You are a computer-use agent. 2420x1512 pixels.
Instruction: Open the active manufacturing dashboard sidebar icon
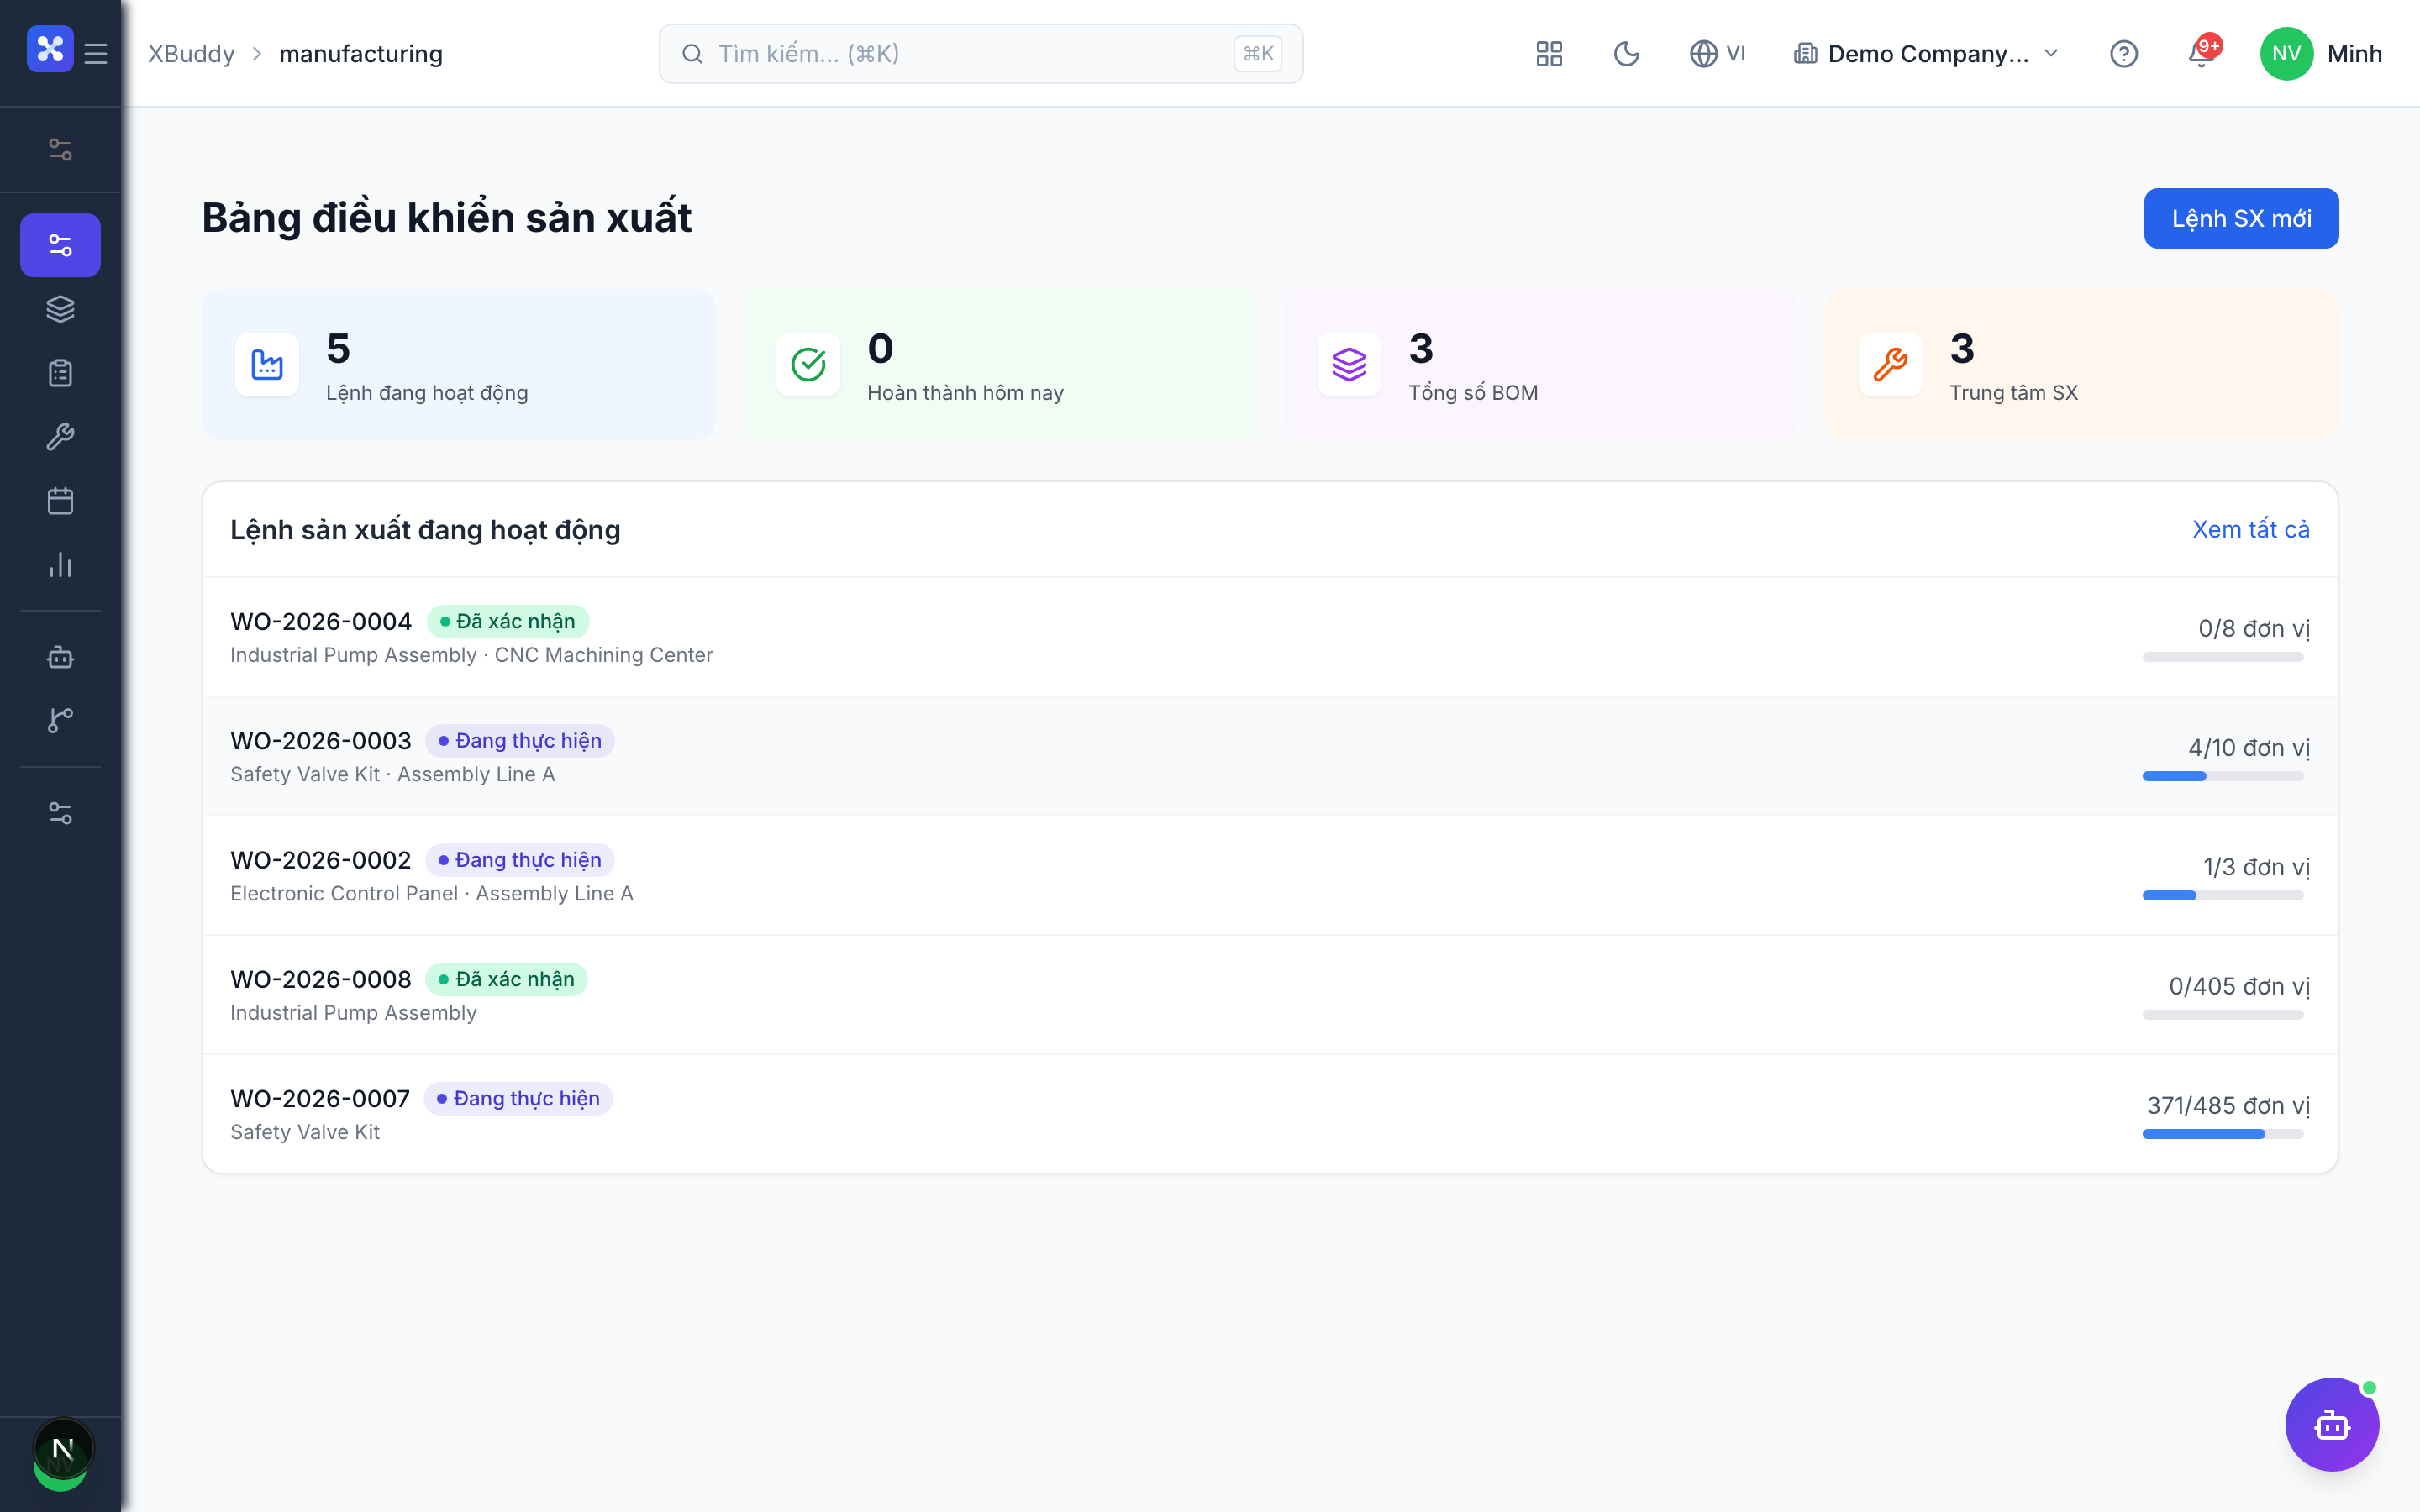click(60, 245)
